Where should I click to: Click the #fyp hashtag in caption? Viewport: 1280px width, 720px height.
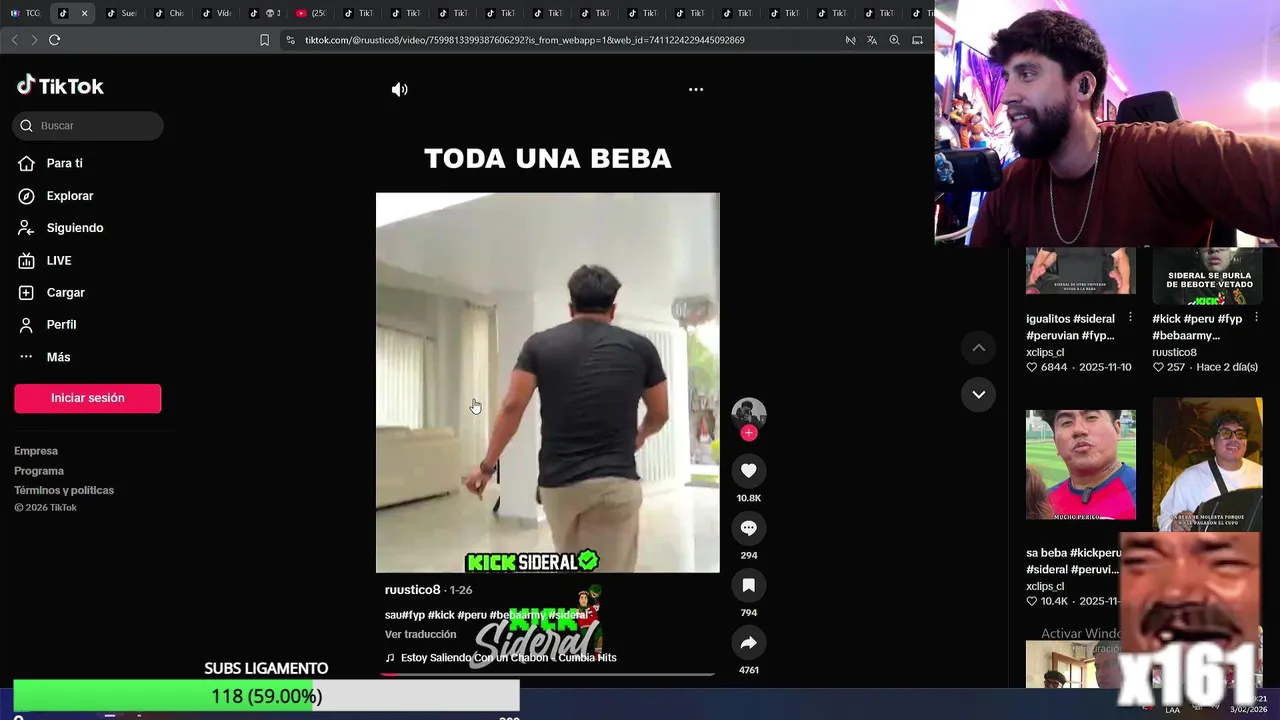(x=413, y=614)
